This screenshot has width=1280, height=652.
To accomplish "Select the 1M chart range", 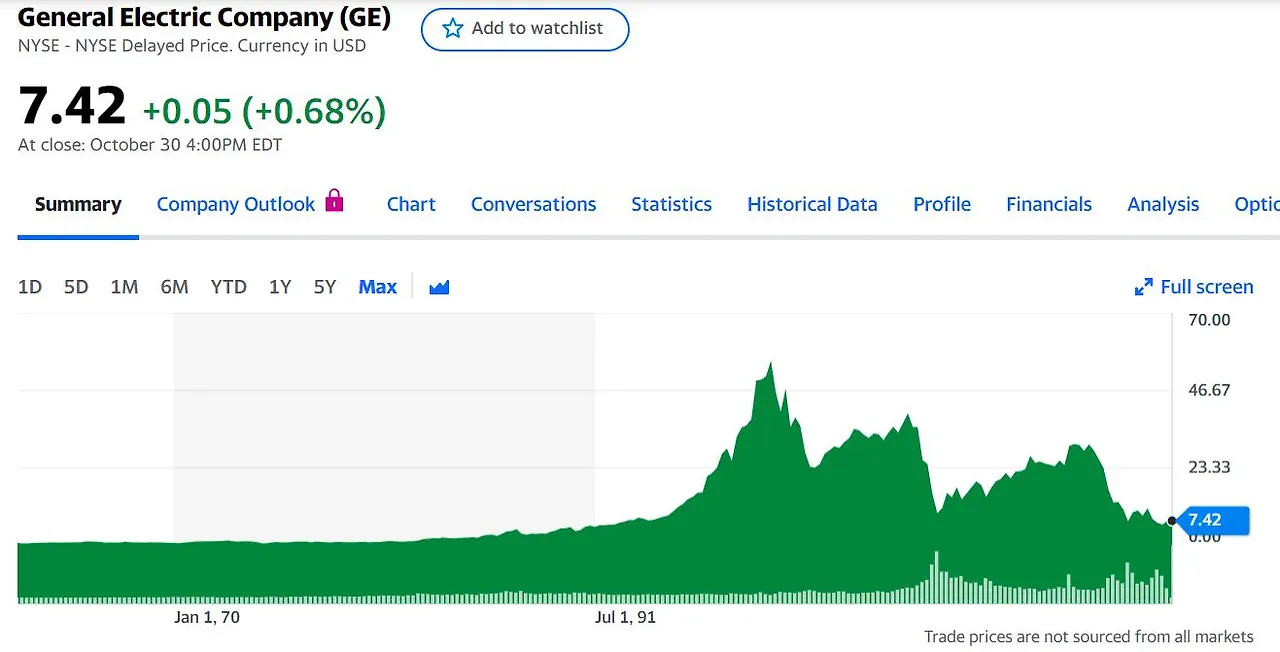I will coord(124,287).
